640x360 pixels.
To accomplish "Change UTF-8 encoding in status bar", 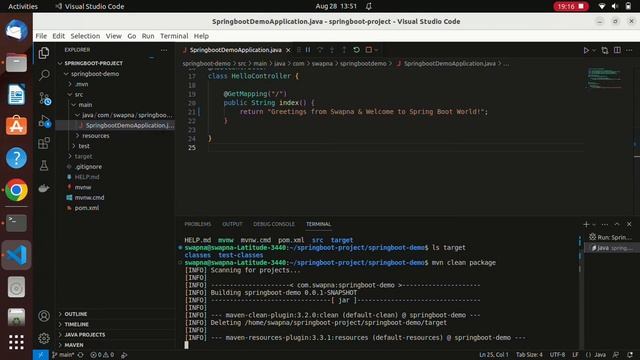I will [x=557, y=355].
